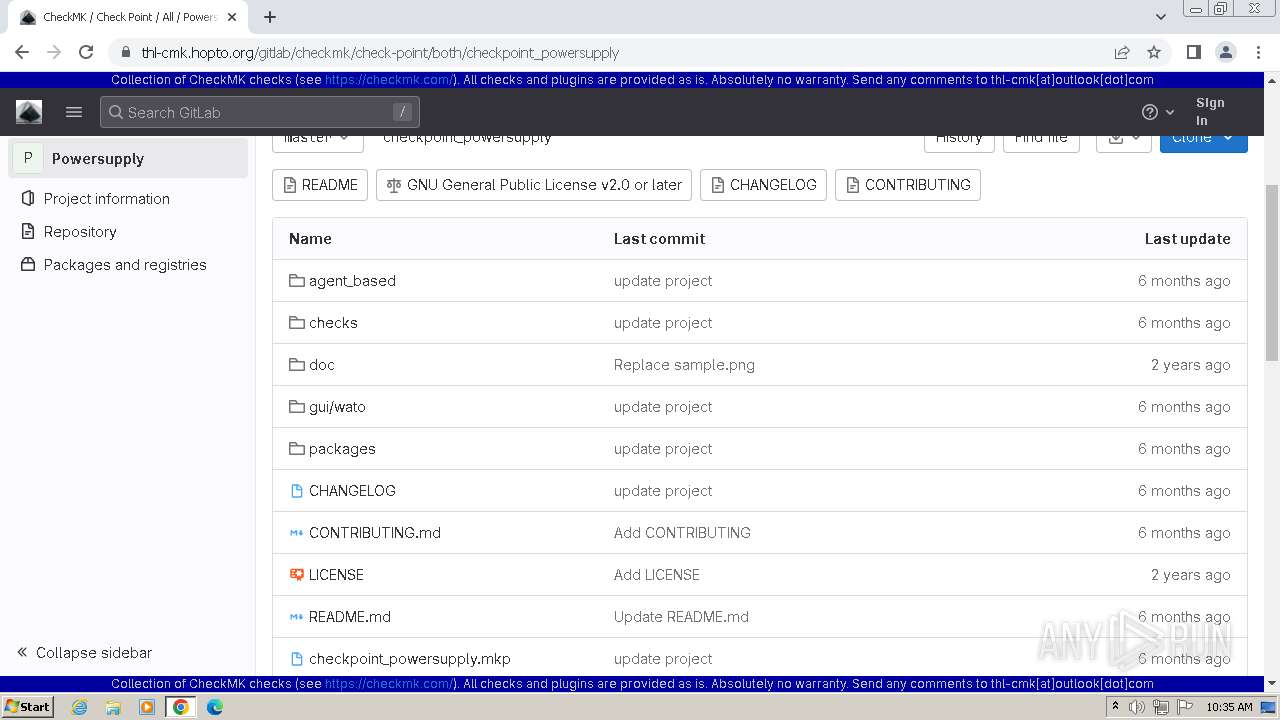This screenshot has height=720, width=1280.
Task: Click the checks folder icon
Action: click(x=297, y=322)
